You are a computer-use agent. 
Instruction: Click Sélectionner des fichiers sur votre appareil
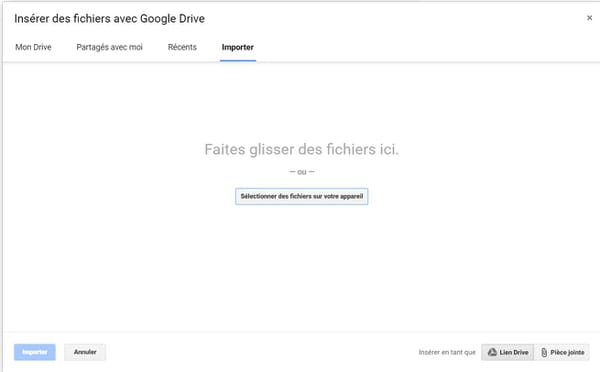tap(302, 196)
